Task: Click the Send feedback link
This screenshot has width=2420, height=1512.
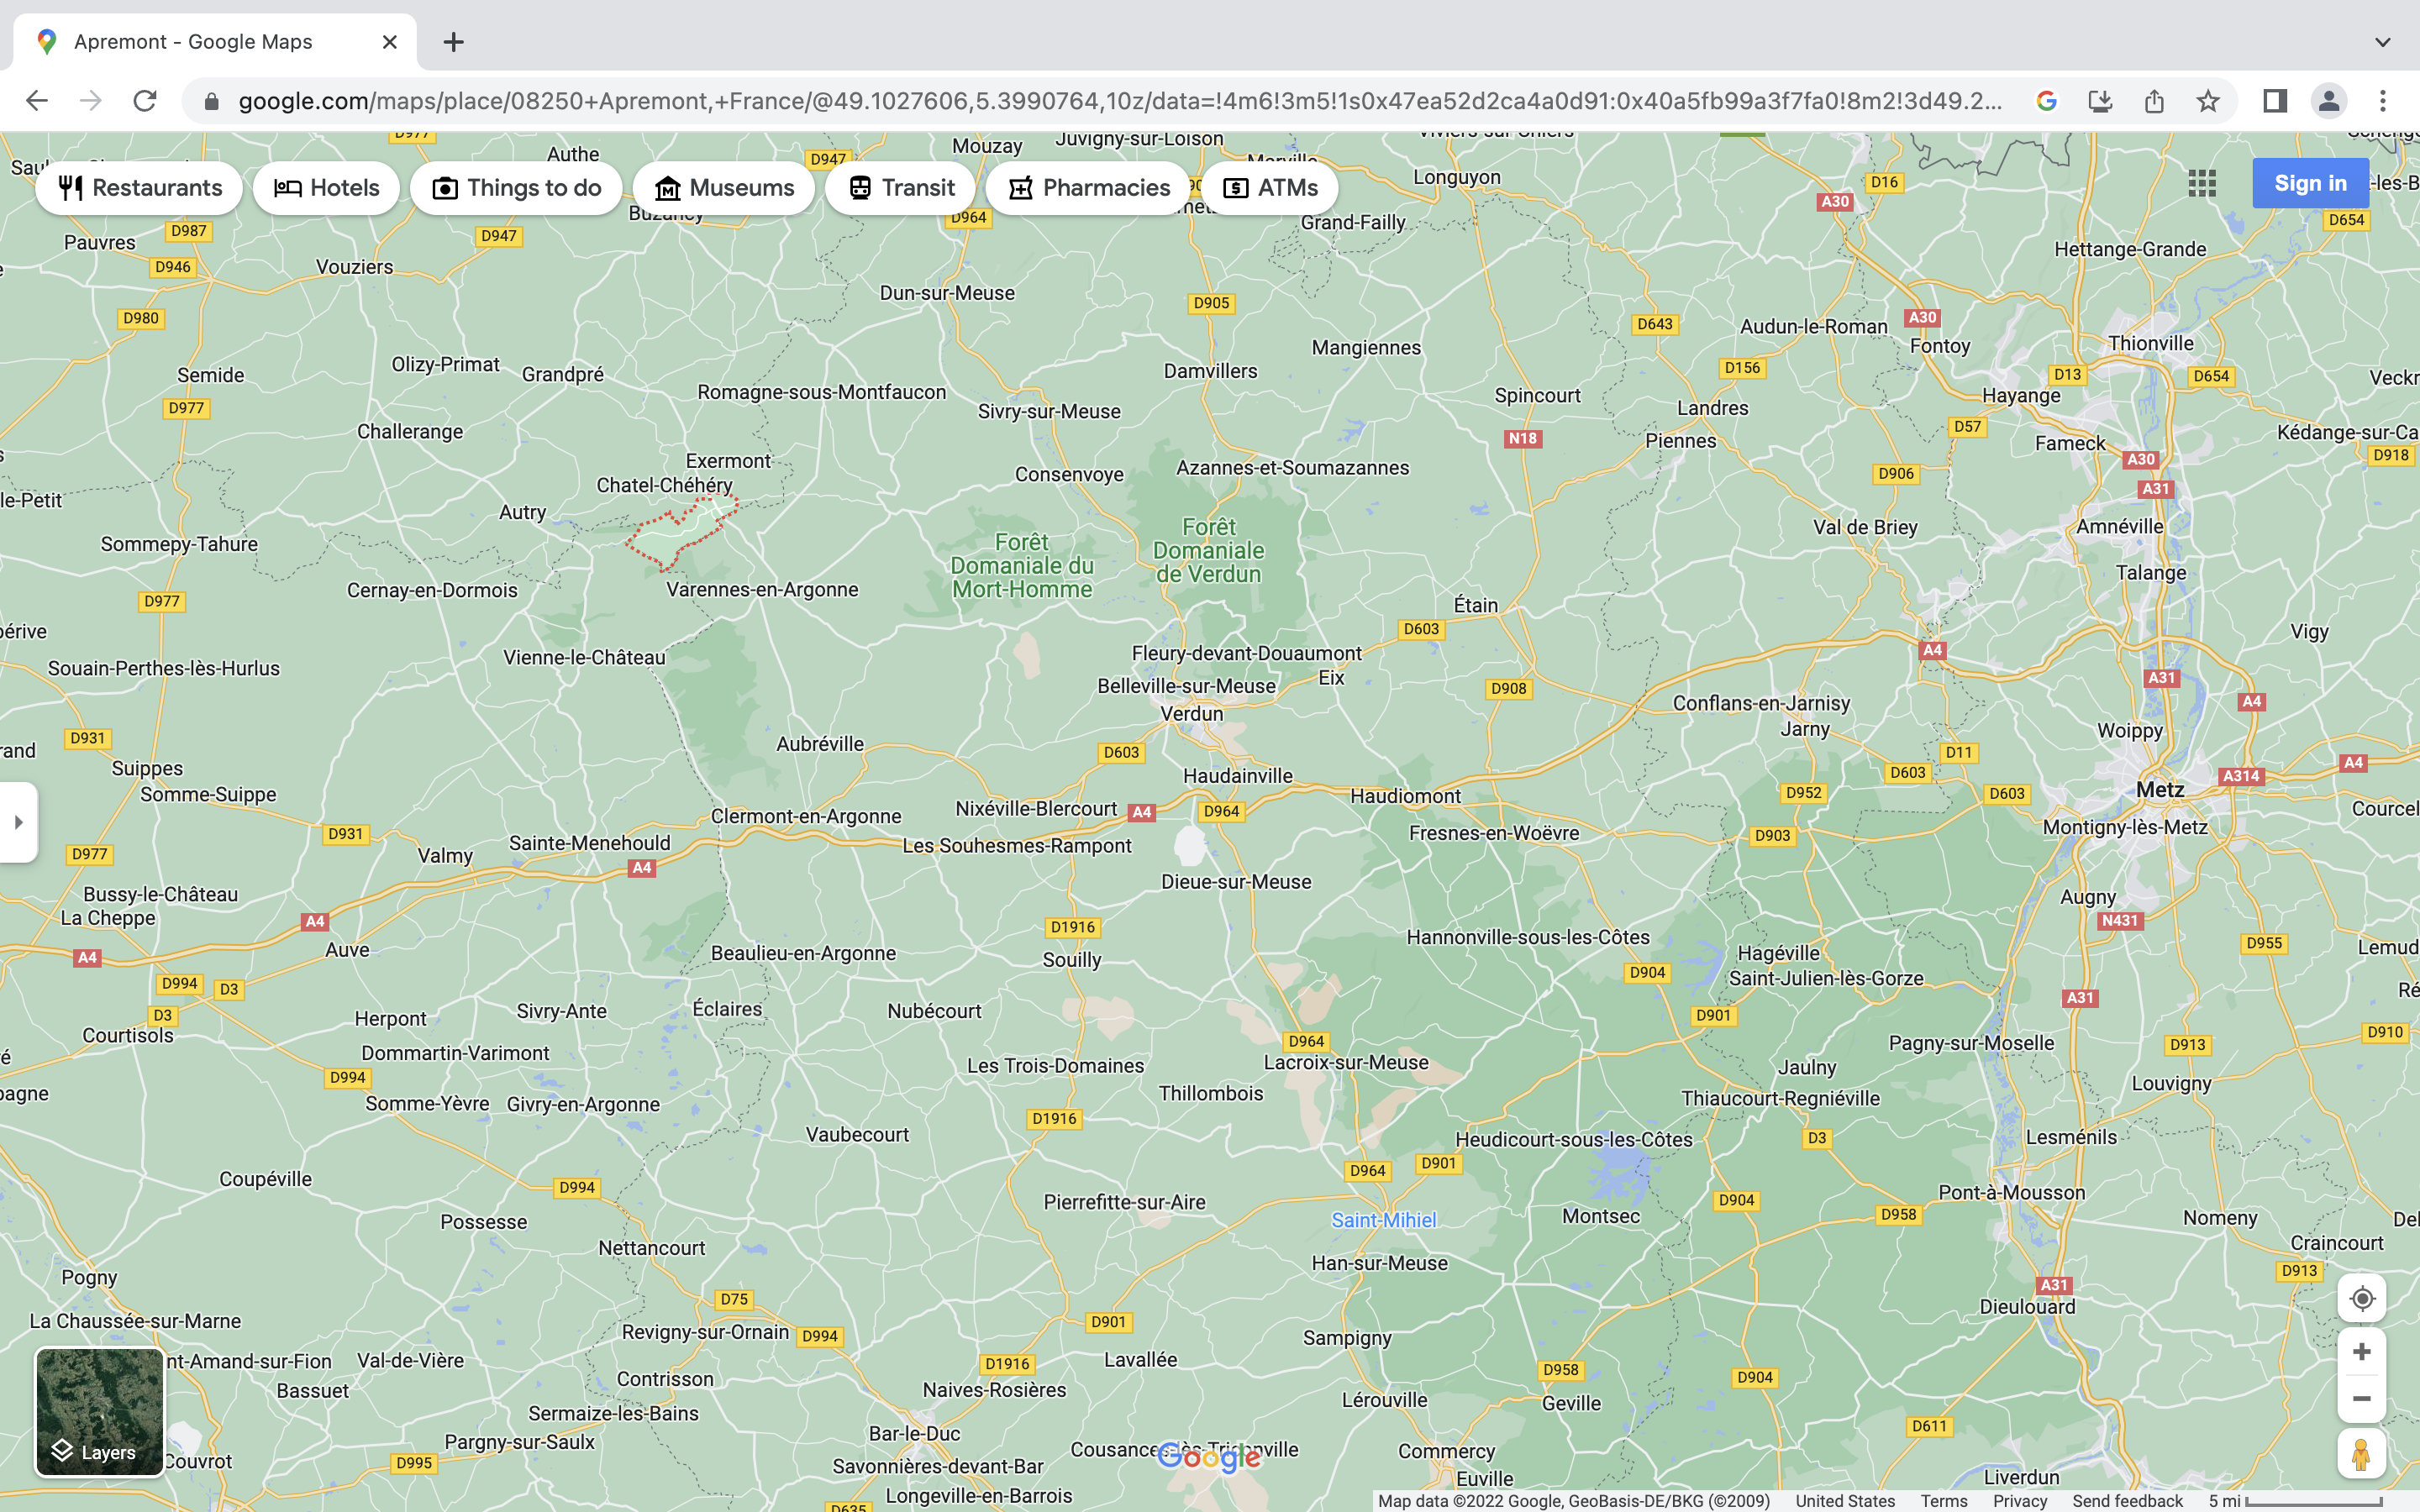Action: (2127, 1501)
